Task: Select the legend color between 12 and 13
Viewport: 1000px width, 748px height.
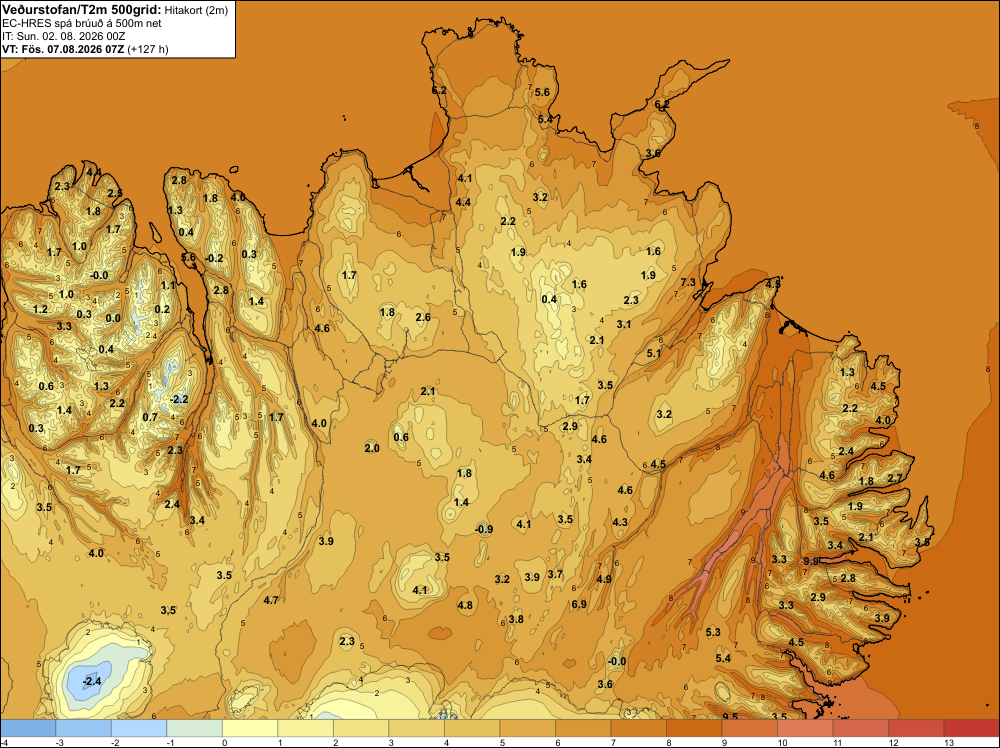Action: pyautogui.click(x=916, y=728)
